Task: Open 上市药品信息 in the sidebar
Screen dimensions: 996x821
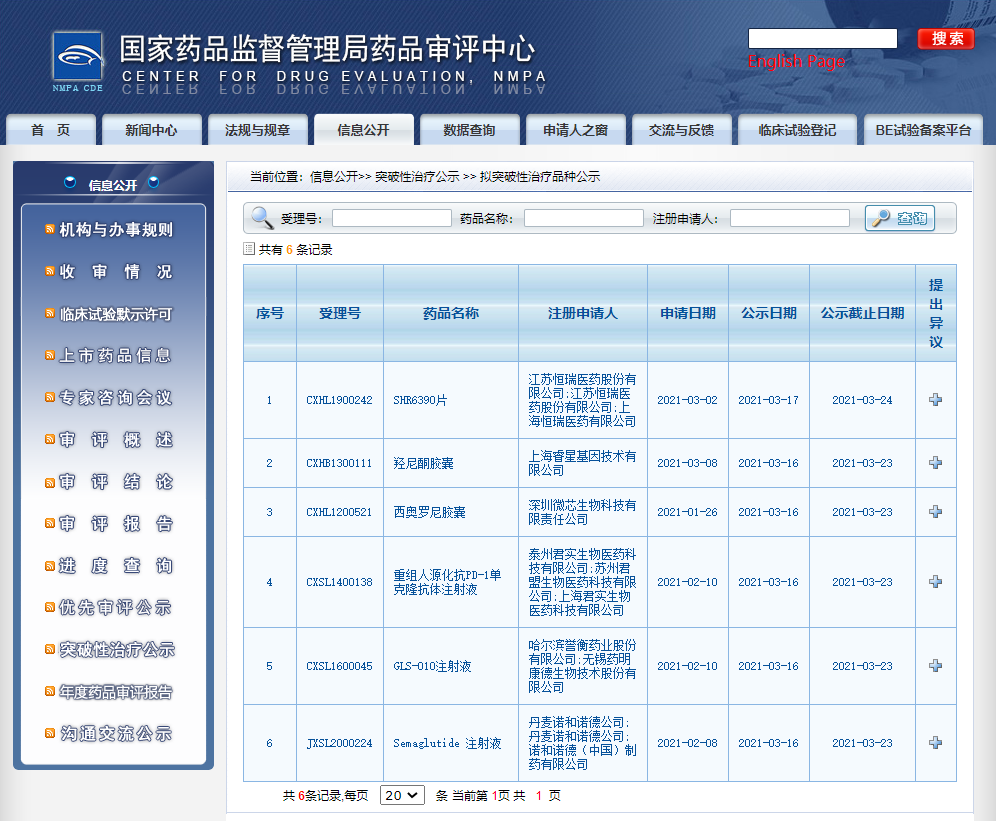Action: click(116, 355)
